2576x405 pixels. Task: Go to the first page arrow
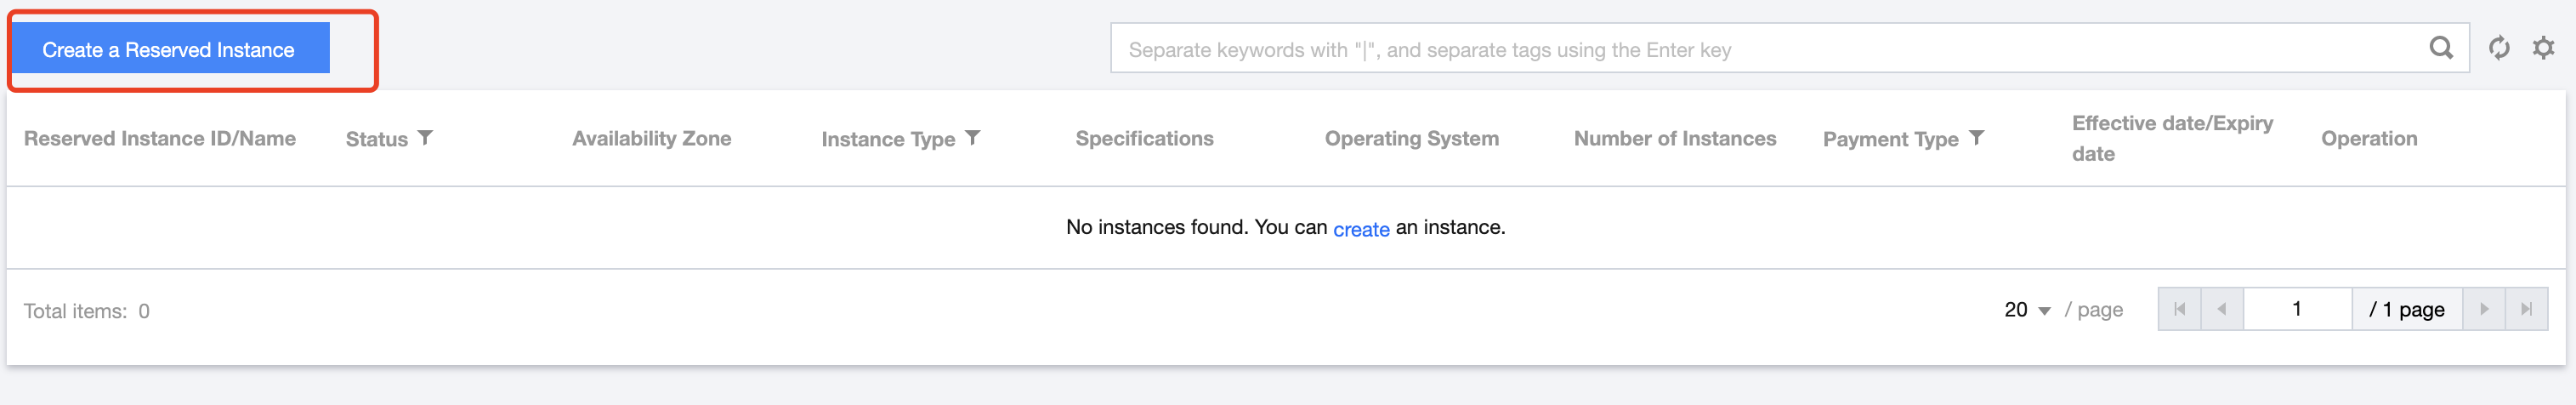point(2179,309)
